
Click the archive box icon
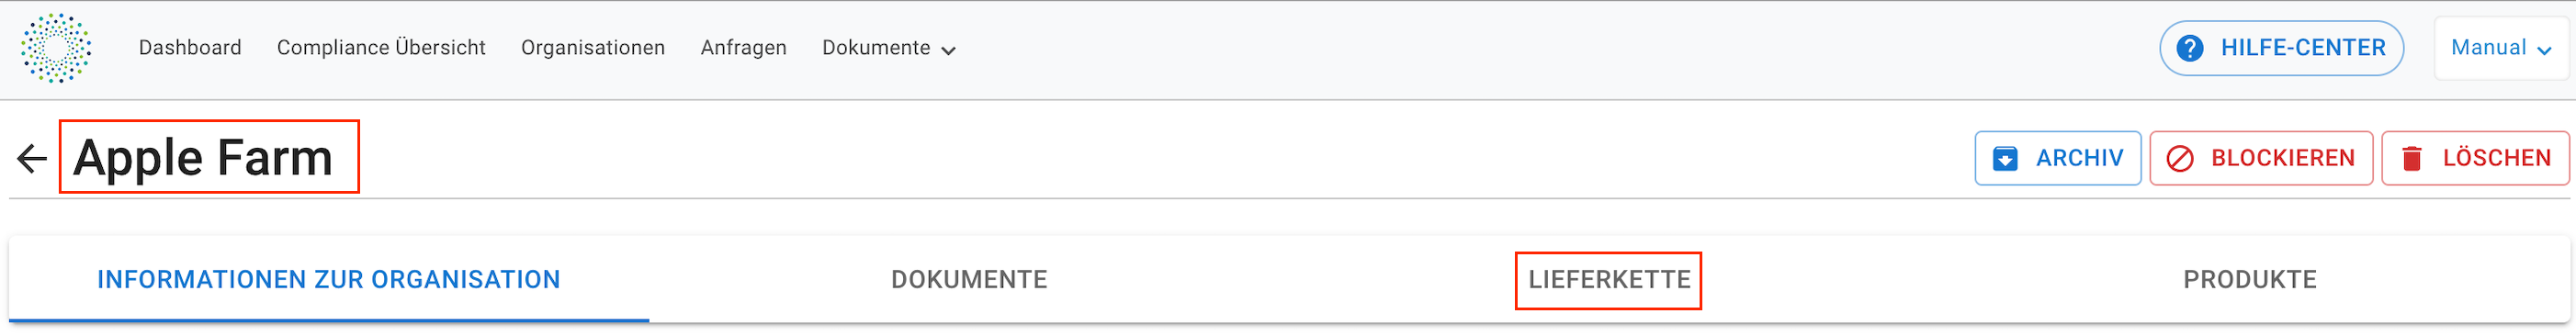coord(2005,158)
